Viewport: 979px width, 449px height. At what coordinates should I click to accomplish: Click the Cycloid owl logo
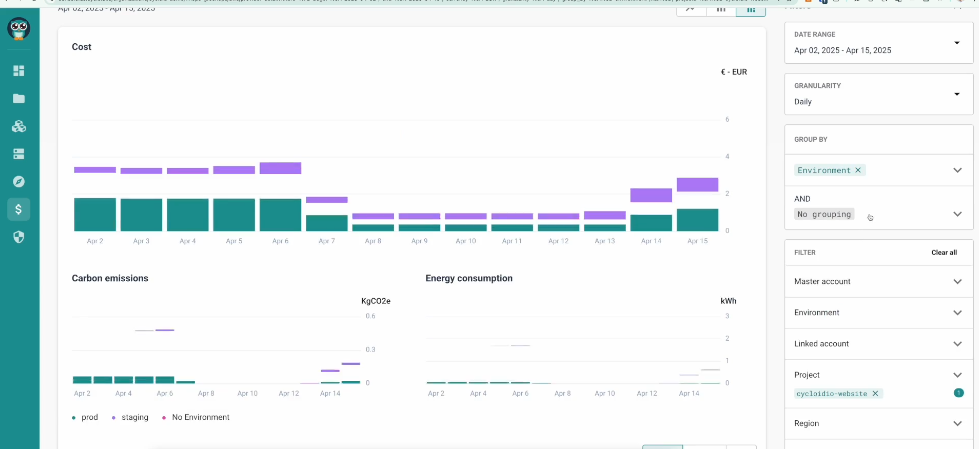tap(18, 29)
